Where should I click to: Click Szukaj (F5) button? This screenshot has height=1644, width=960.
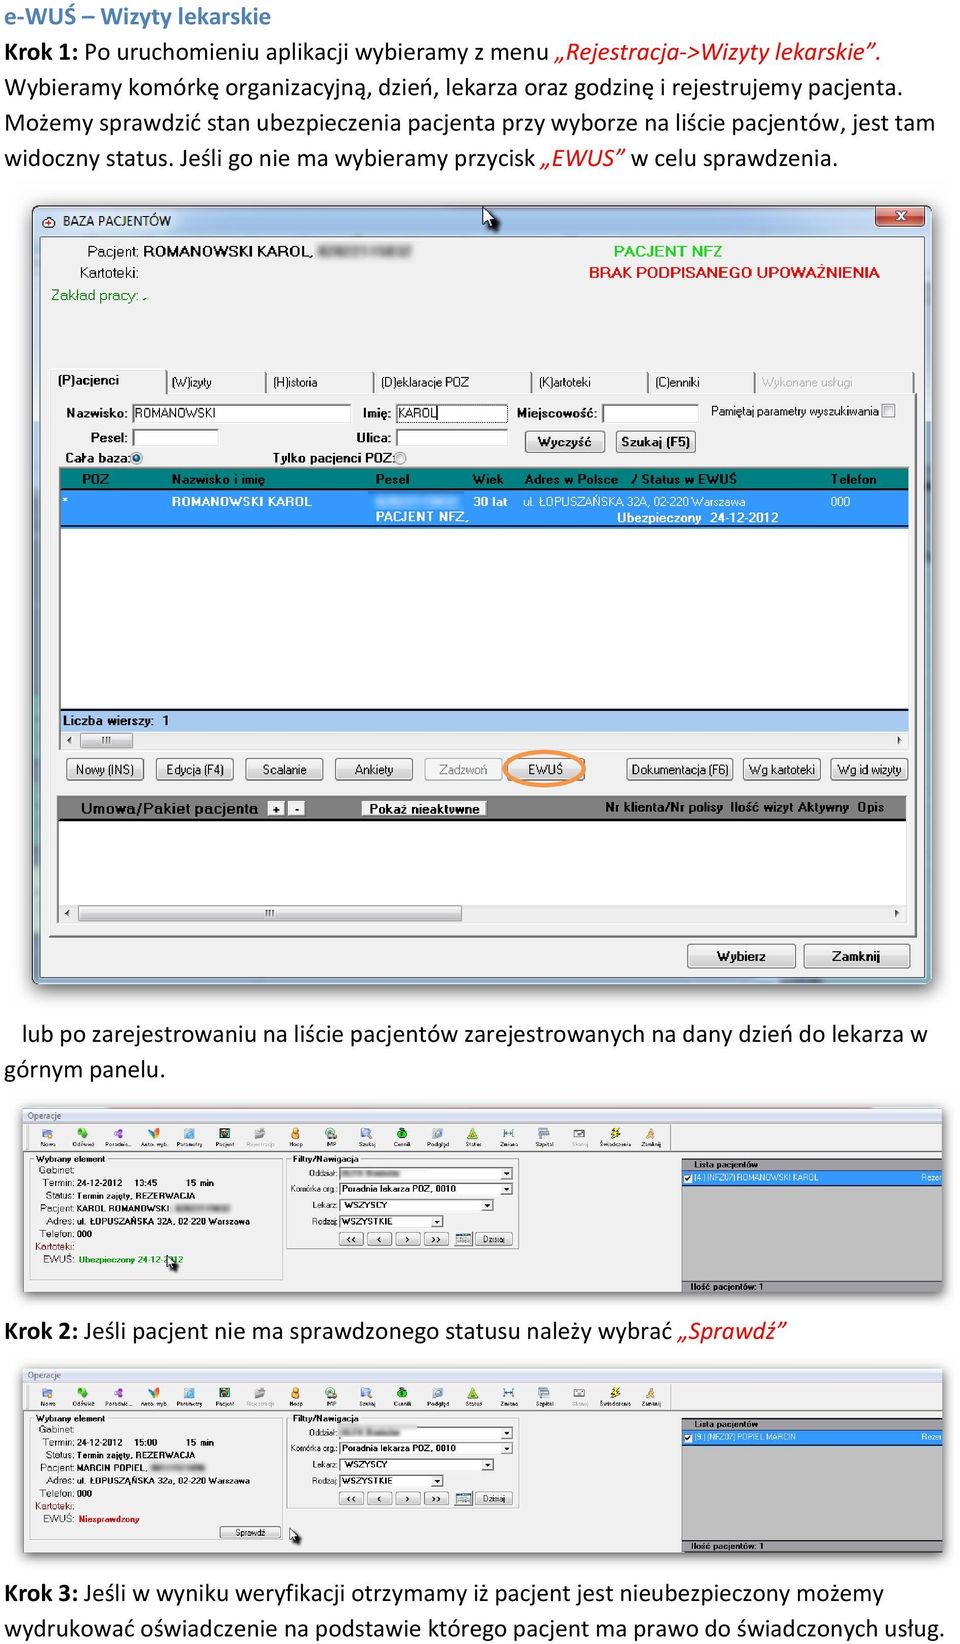[655, 441]
